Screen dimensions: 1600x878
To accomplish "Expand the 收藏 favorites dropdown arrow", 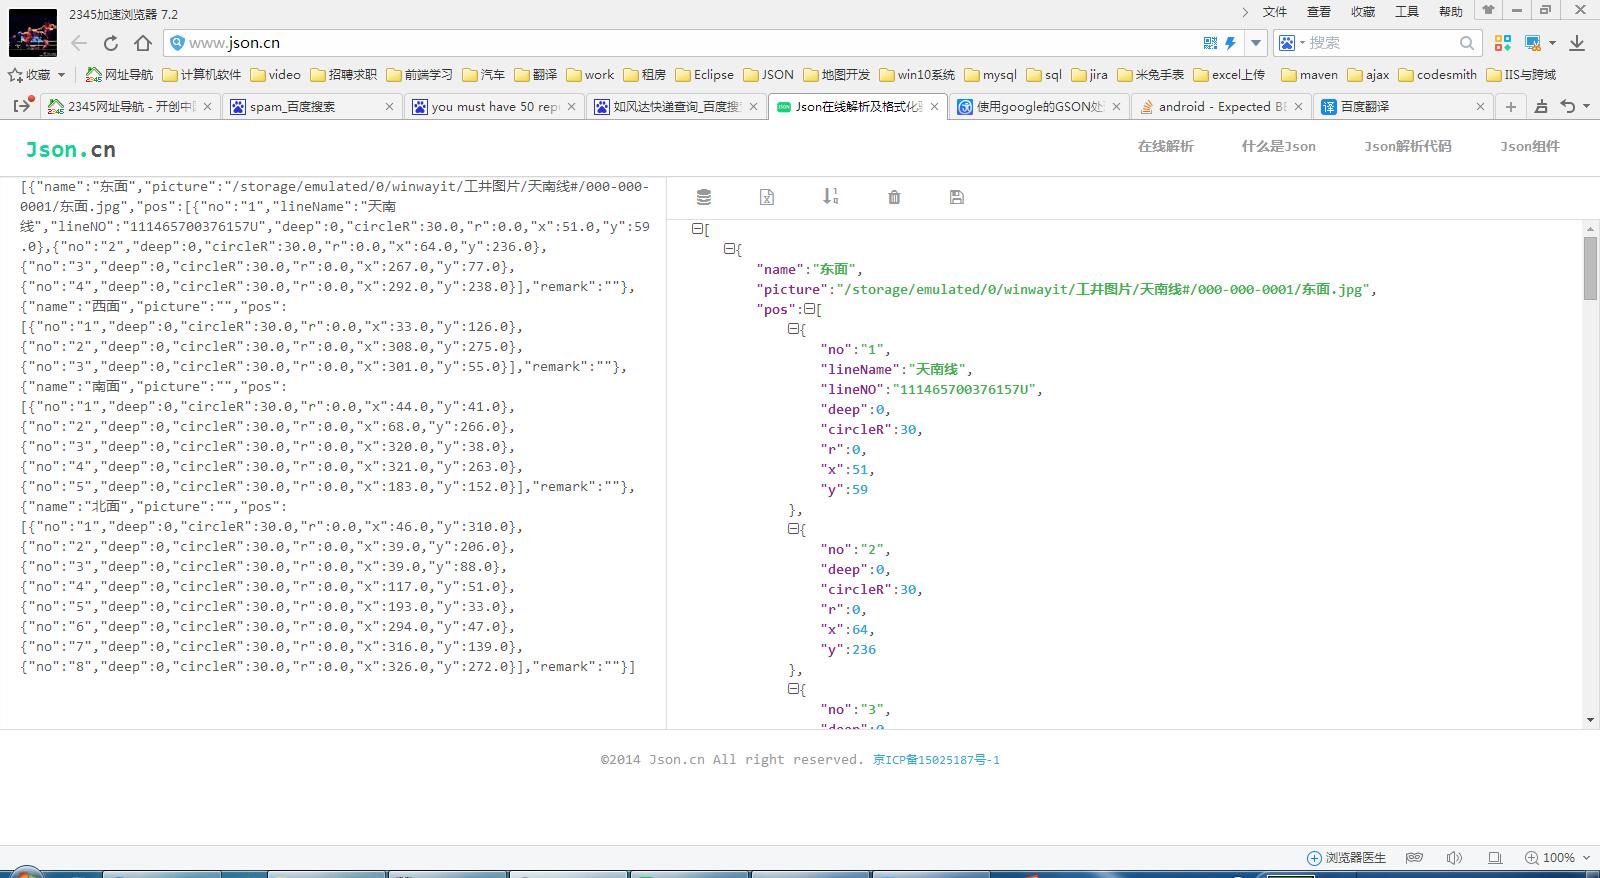I will pyautogui.click(x=61, y=75).
